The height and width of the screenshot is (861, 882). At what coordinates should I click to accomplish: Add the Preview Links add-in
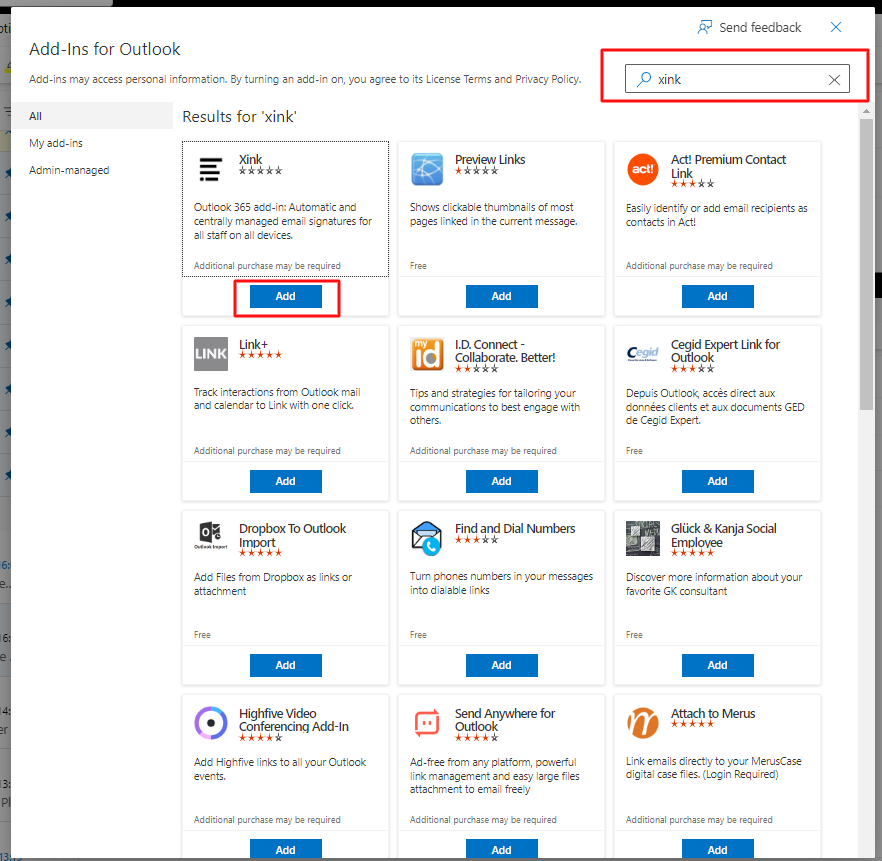point(502,296)
